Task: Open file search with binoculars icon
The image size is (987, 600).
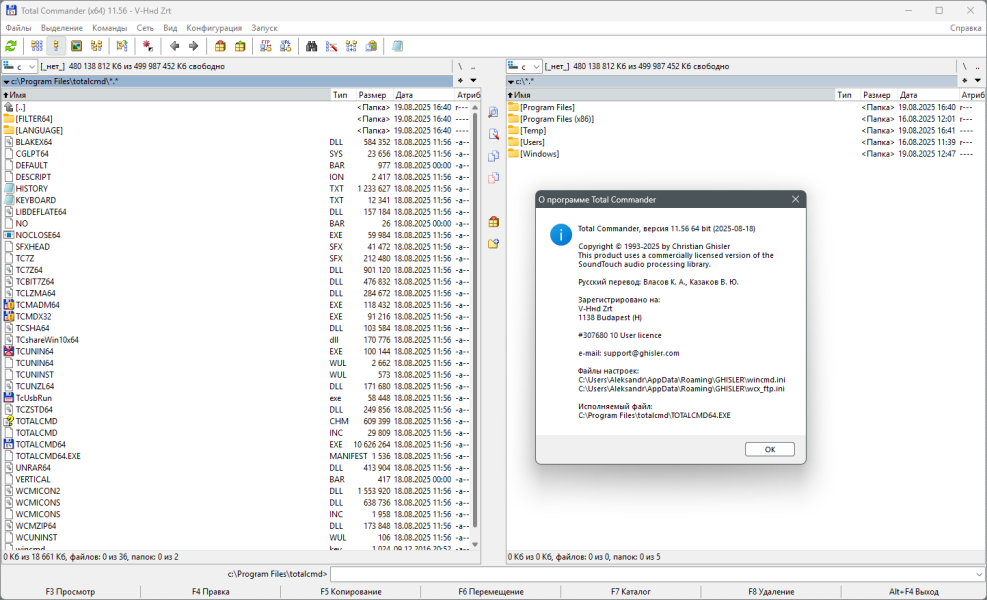Action: [312, 46]
